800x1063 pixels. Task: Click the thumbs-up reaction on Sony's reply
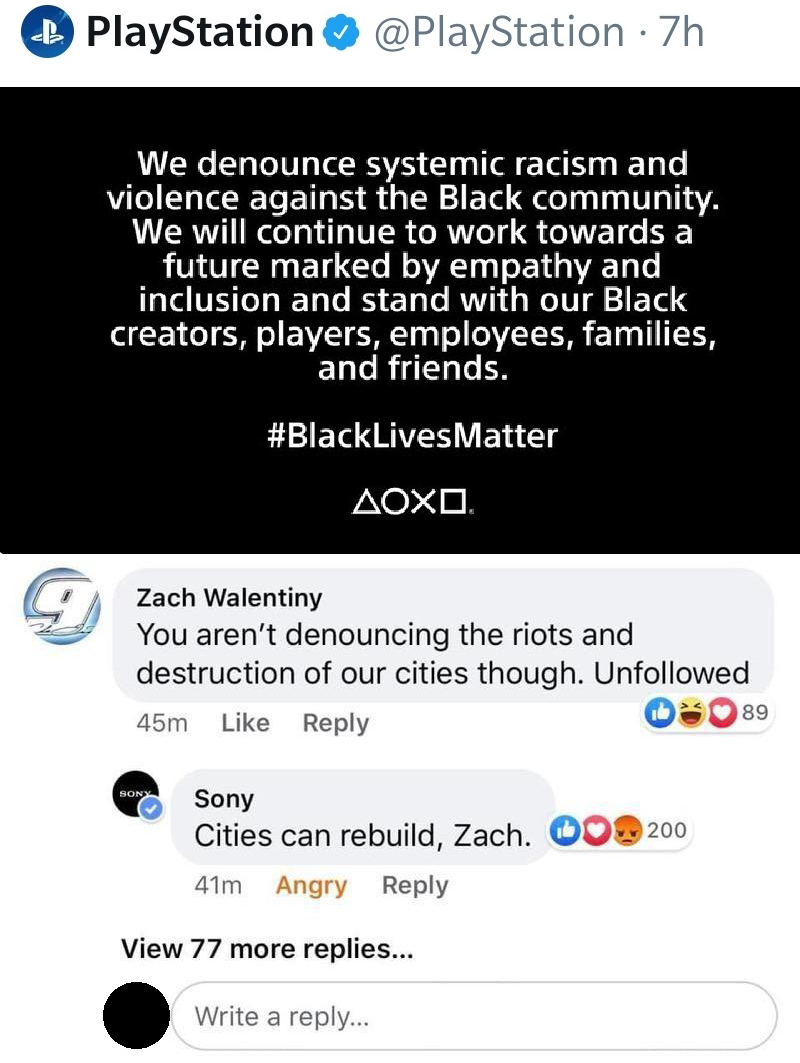pyautogui.click(x=564, y=830)
